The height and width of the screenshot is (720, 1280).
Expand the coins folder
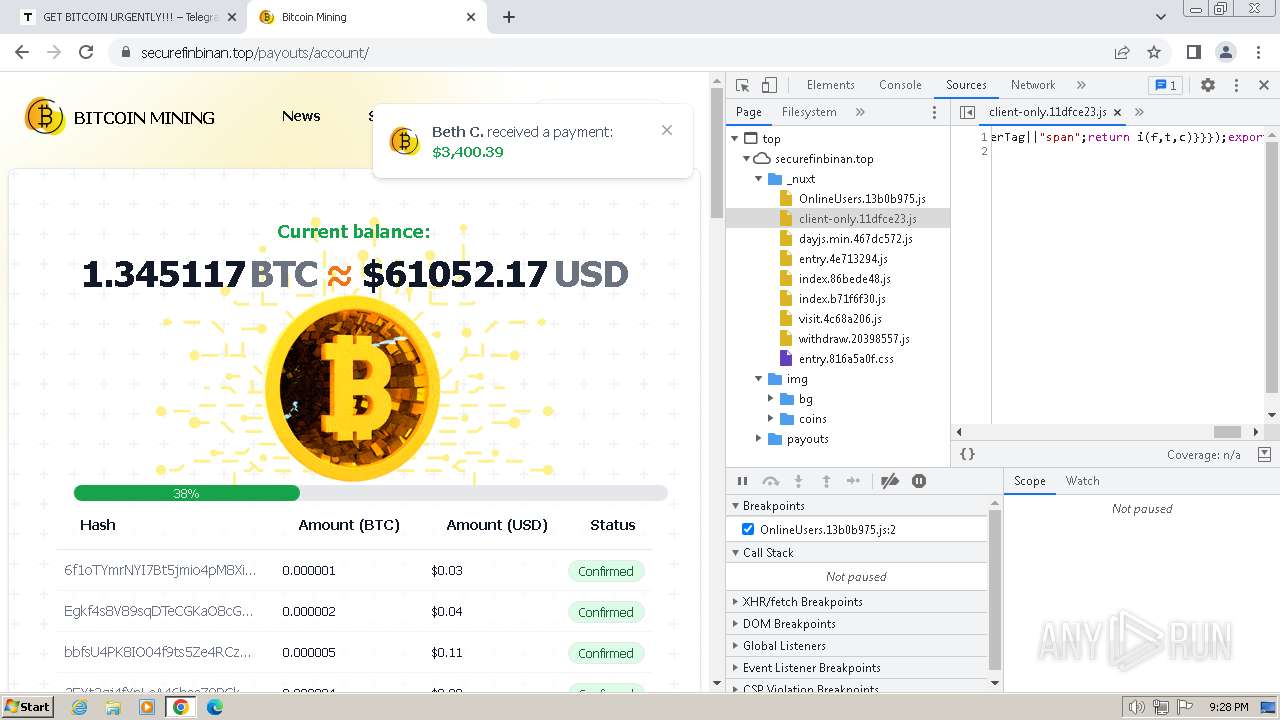771,419
